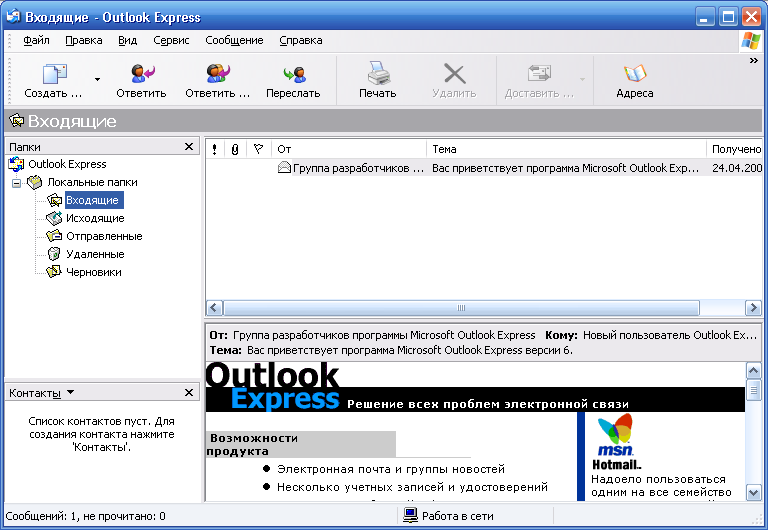Image resolution: width=768 pixels, height=530 pixels.
Task: Close the Контакты contacts pane
Action: [x=189, y=392]
